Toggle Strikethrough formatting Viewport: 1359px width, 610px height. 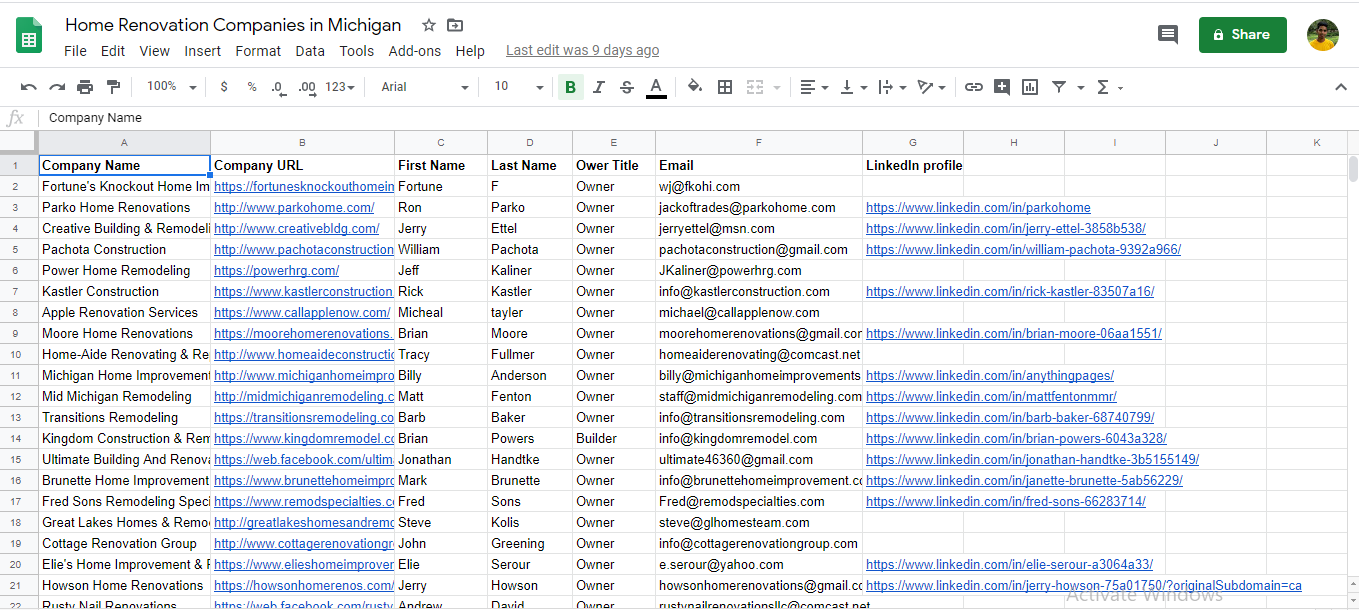click(627, 87)
